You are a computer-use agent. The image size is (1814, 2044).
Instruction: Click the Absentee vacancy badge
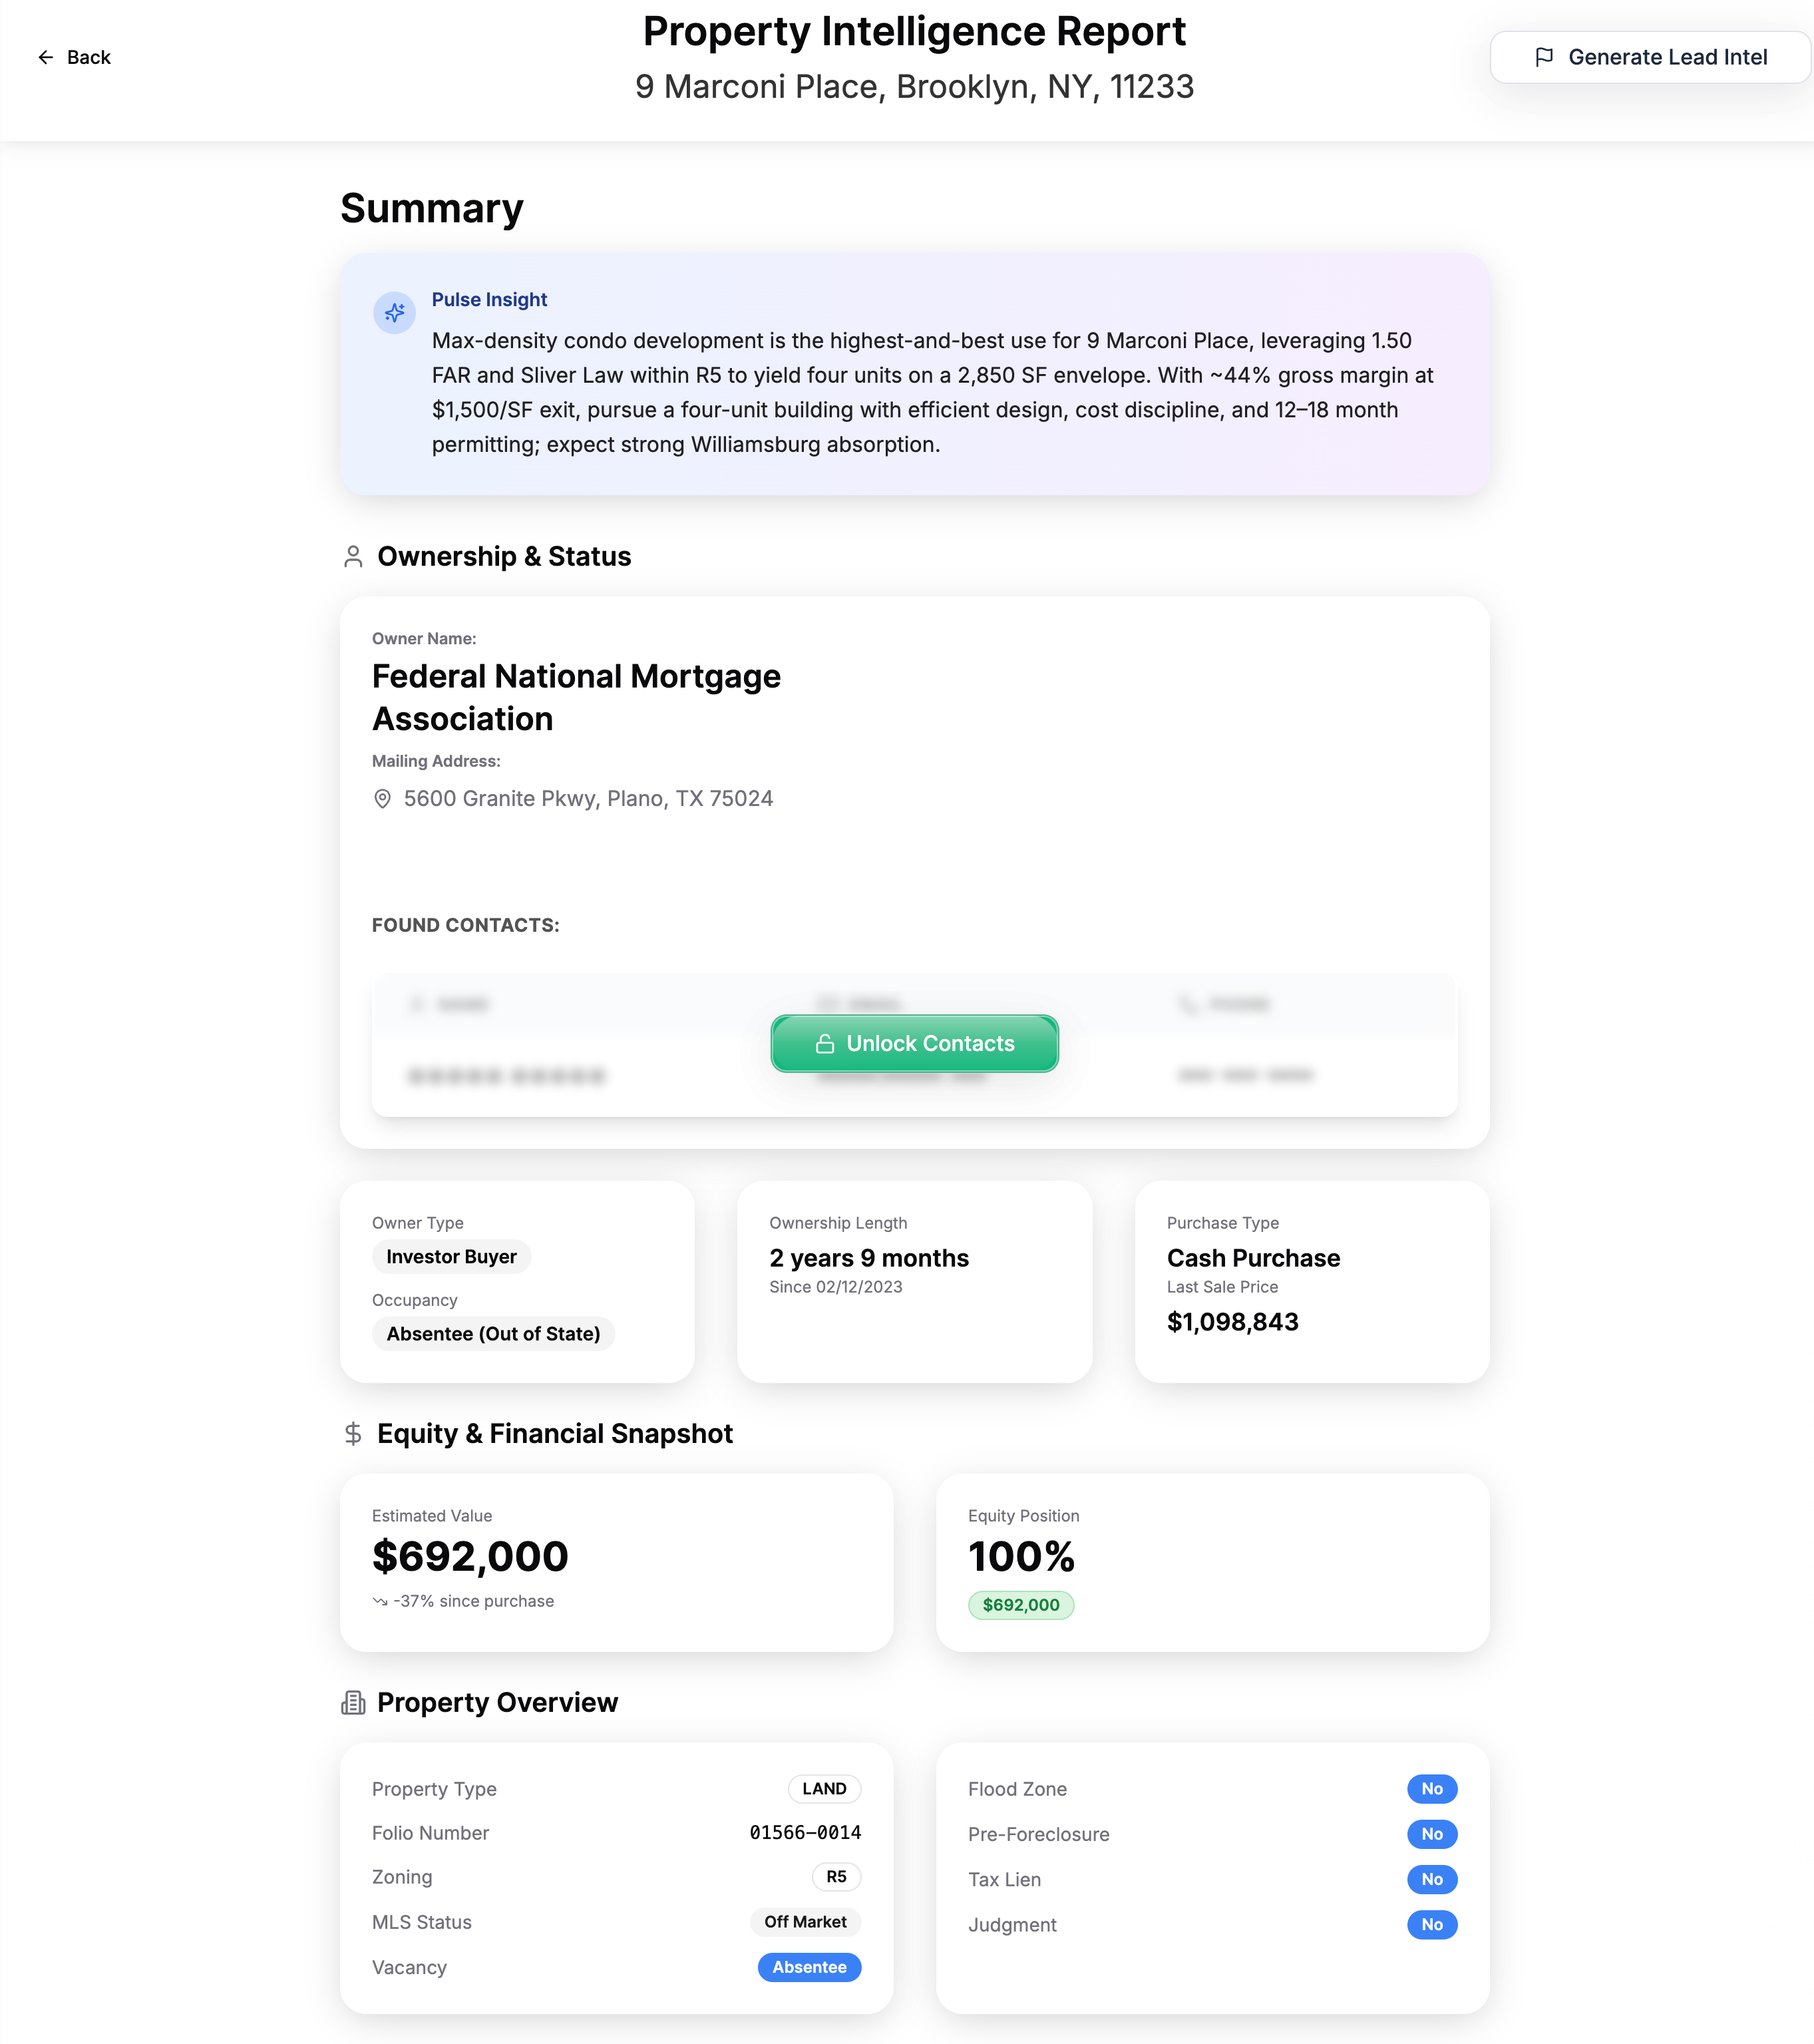coord(809,1967)
